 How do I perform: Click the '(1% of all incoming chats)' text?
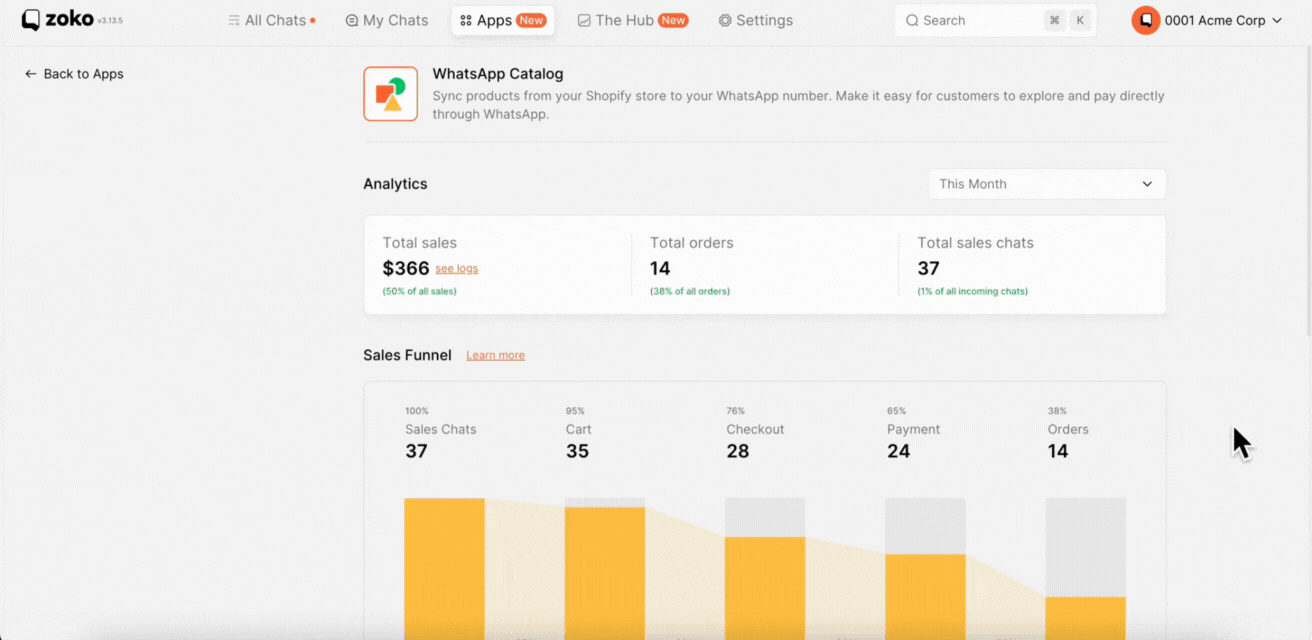coord(973,291)
